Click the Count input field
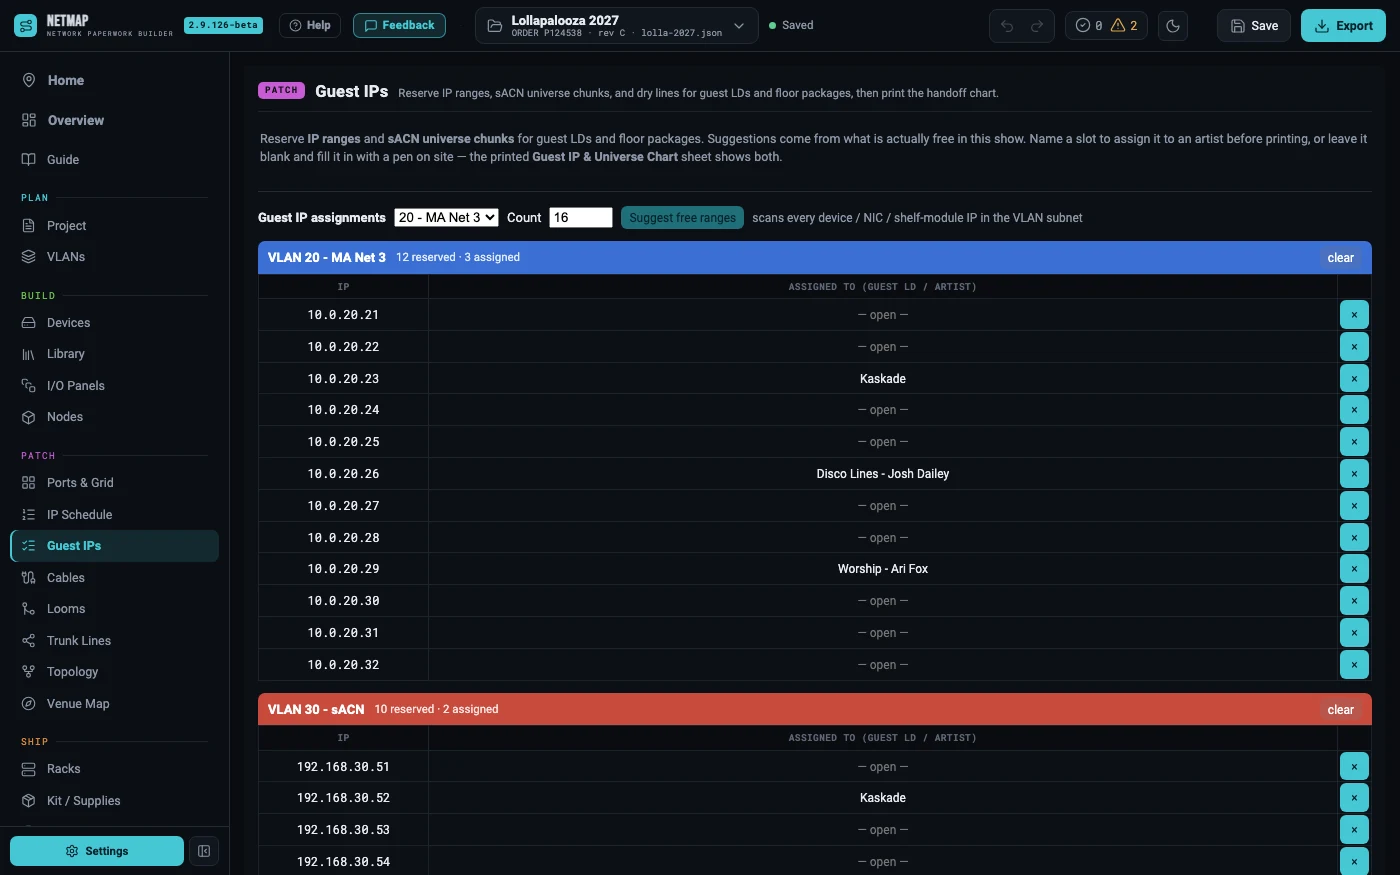 click(x=581, y=217)
